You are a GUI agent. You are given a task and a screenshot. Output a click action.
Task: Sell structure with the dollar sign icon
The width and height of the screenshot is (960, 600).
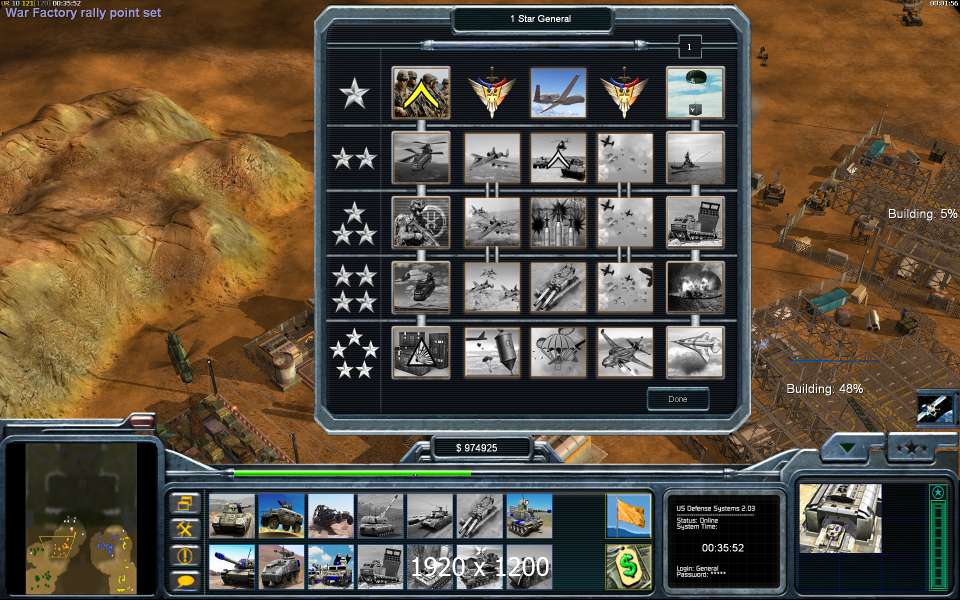point(628,566)
